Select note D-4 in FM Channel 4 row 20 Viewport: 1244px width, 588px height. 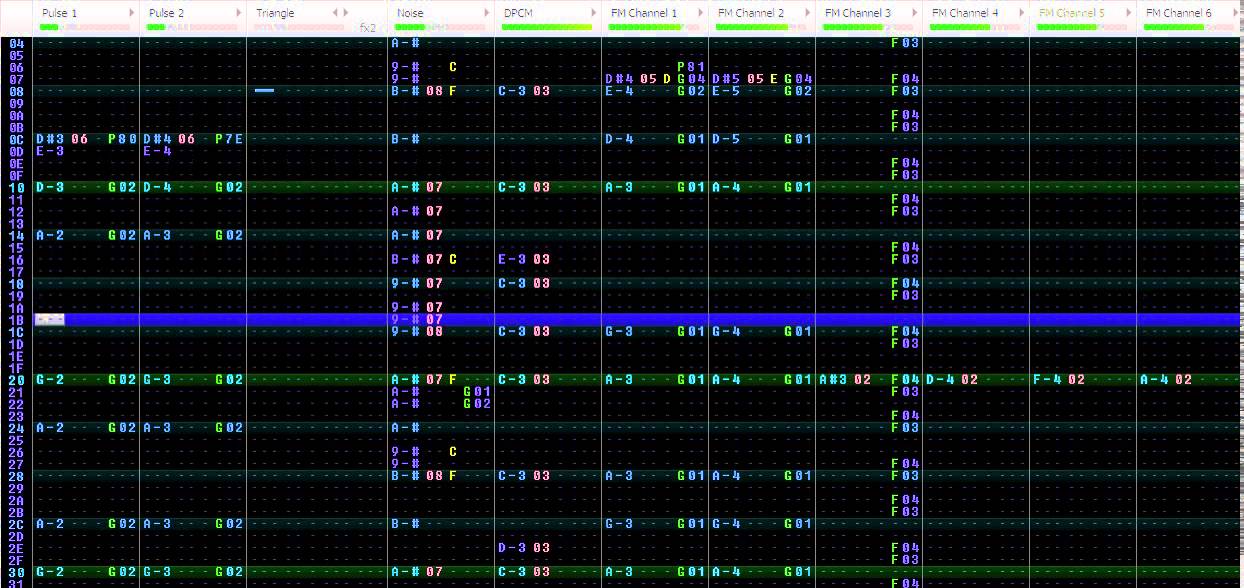[940, 379]
